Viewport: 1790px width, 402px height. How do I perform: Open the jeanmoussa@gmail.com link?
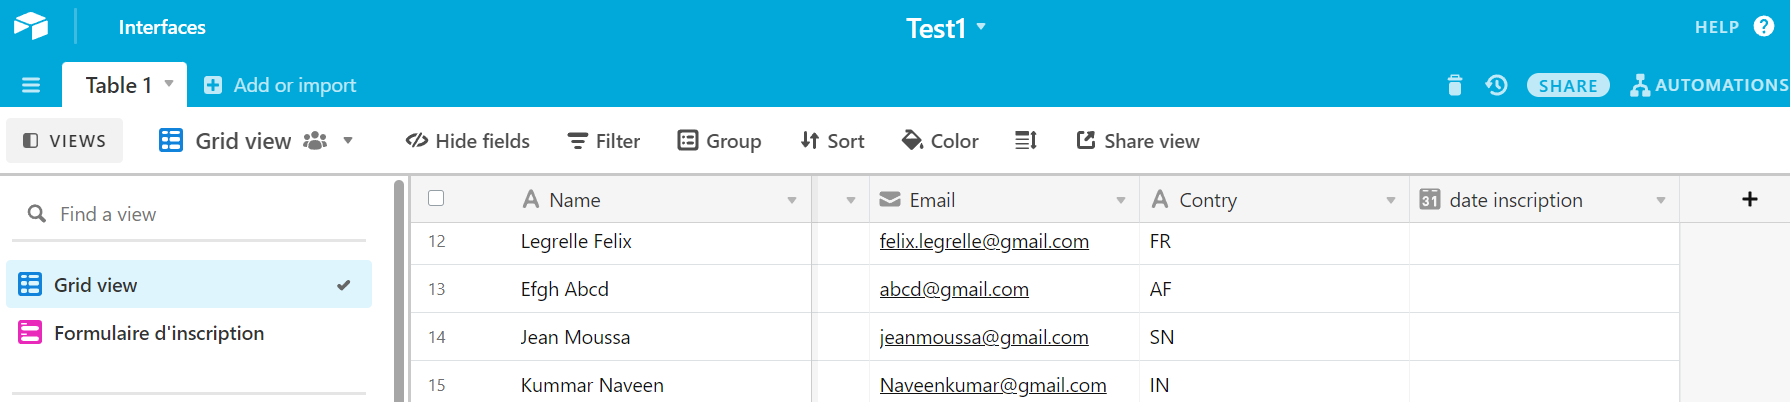pos(984,337)
